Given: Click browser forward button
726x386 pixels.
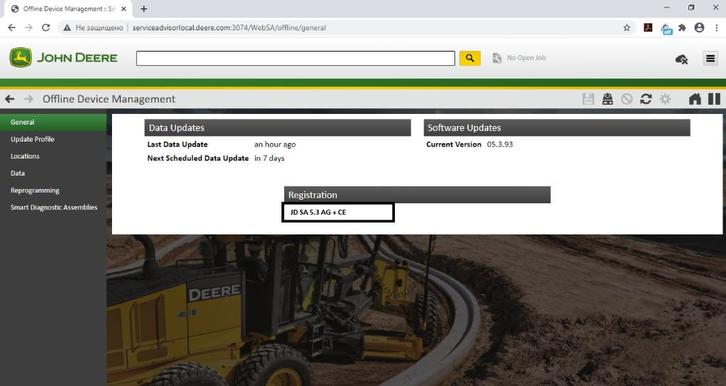Looking at the screenshot, I should pos(29,28).
